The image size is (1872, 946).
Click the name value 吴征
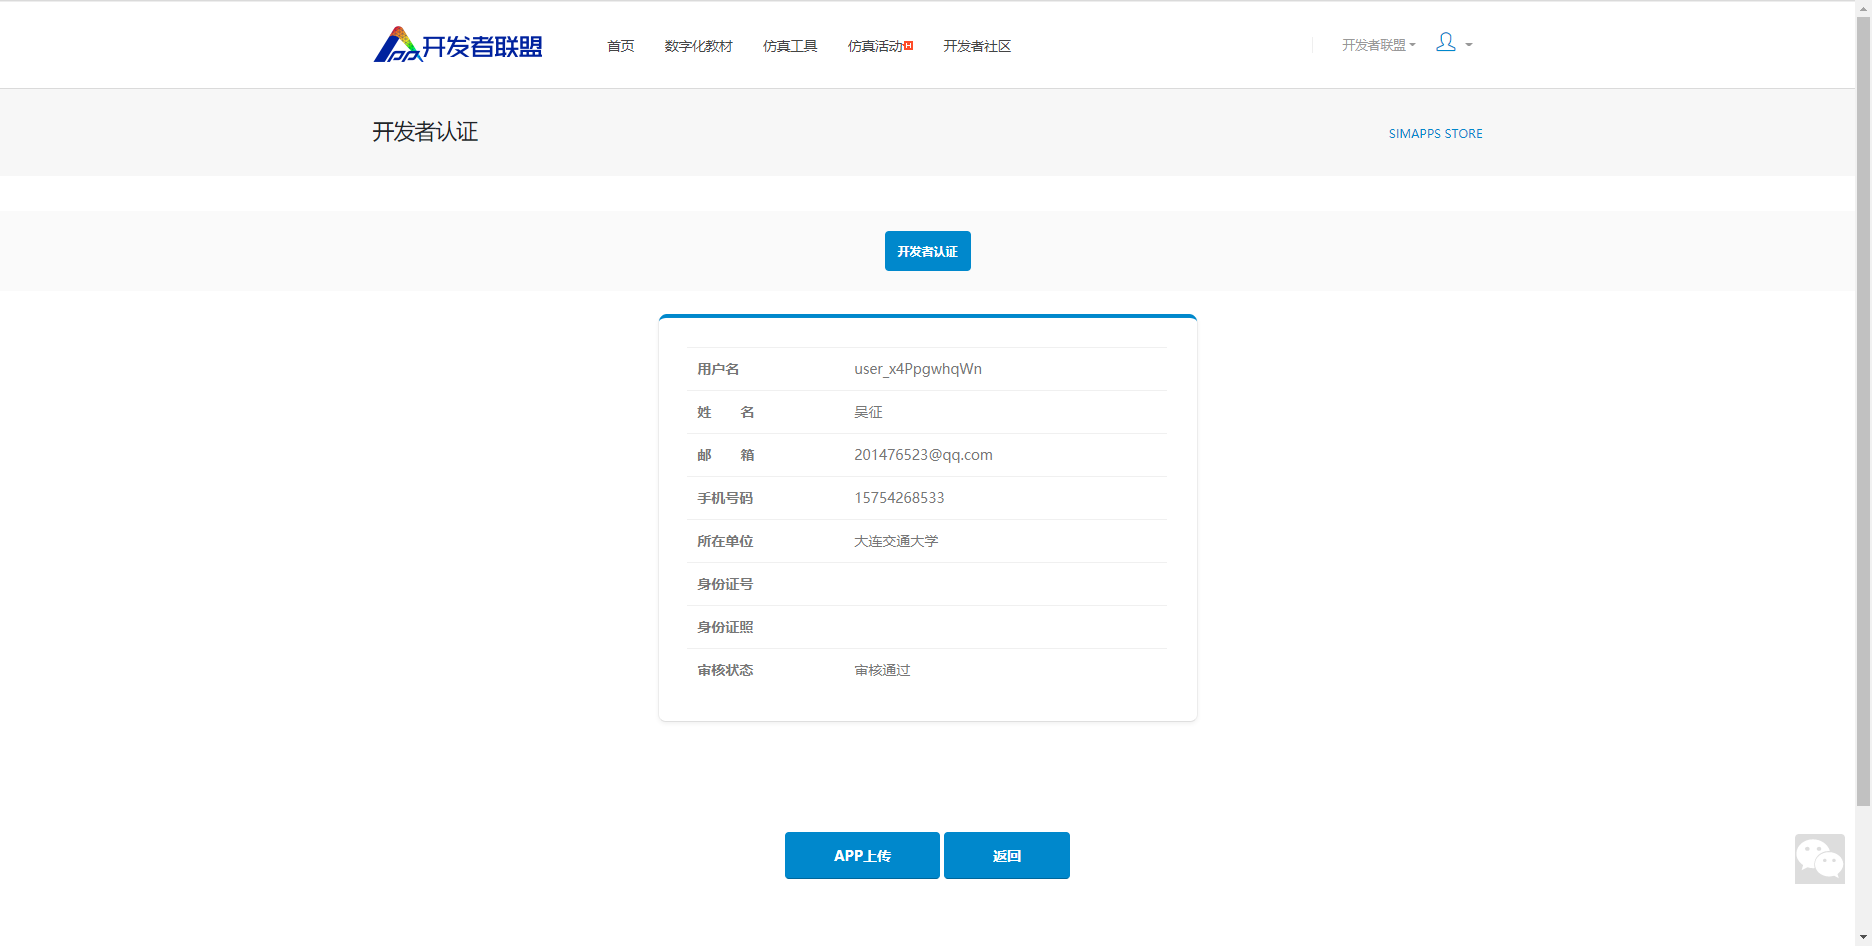point(868,412)
